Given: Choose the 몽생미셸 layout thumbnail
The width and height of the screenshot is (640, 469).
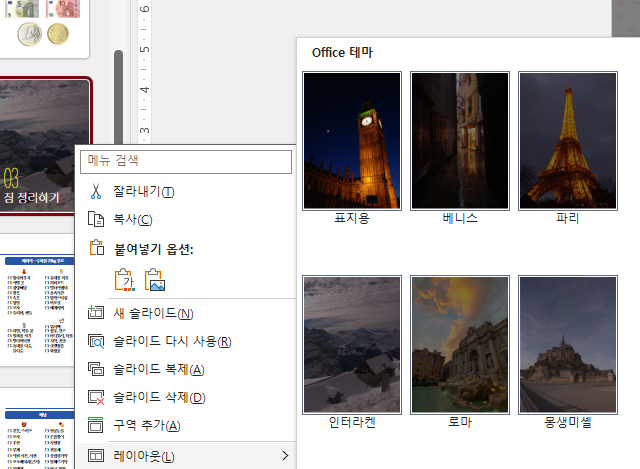Looking at the screenshot, I should tap(568, 344).
